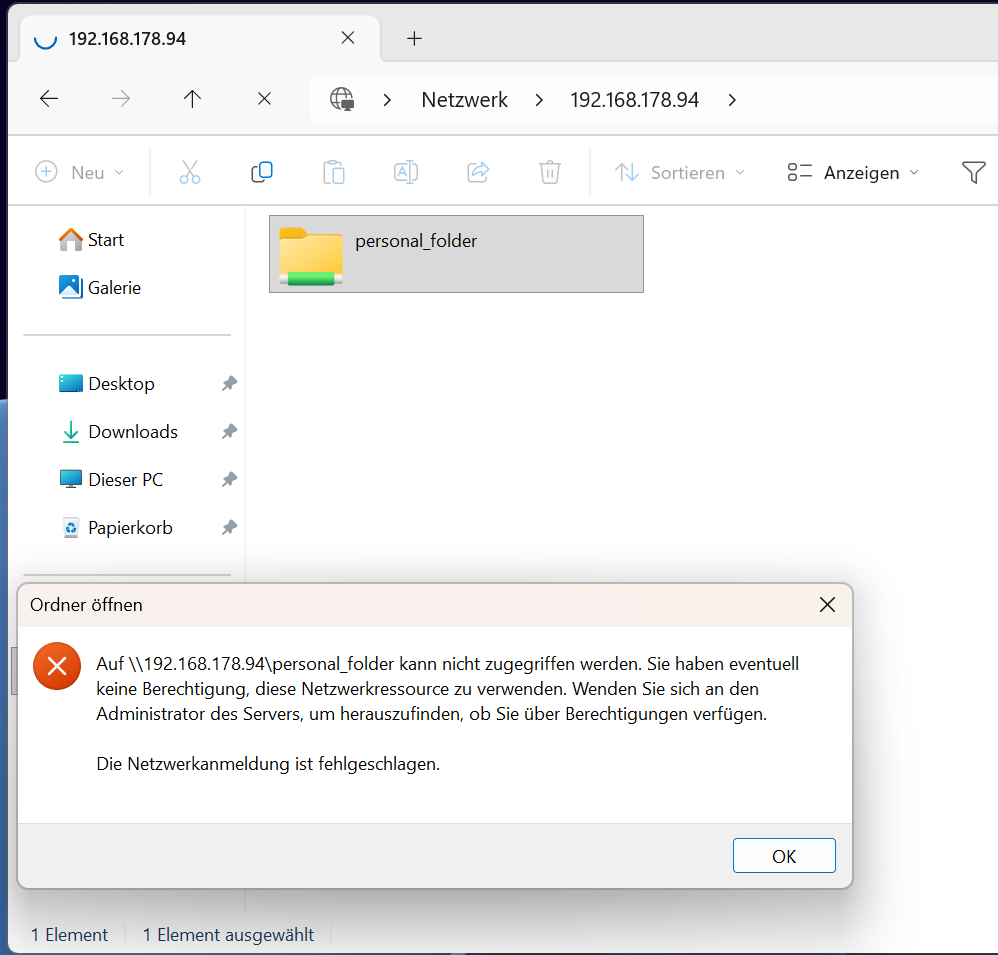Click the Copy icon in the toolbar
998x955 pixels.
click(262, 173)
